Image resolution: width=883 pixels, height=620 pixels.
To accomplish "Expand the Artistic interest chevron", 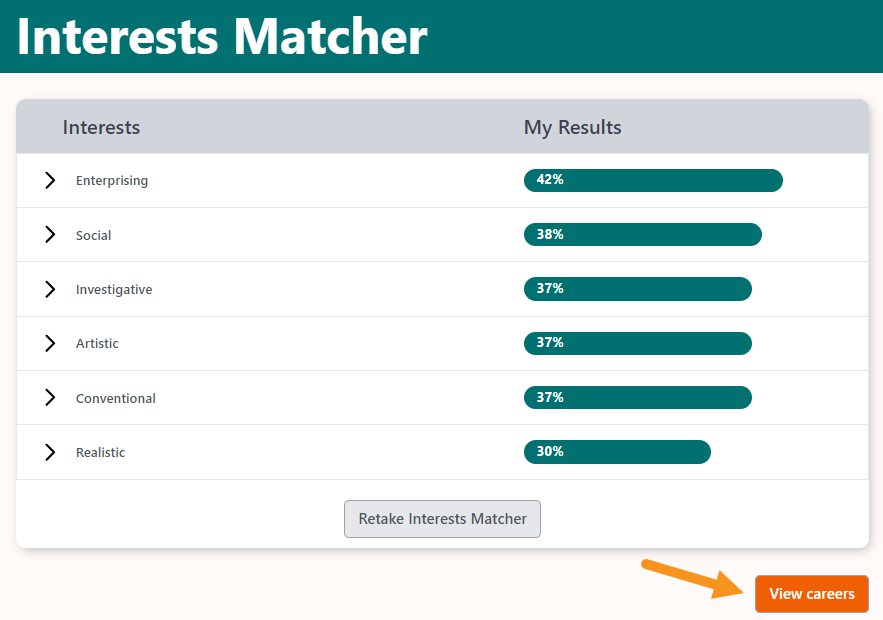I will click(50, 343).
